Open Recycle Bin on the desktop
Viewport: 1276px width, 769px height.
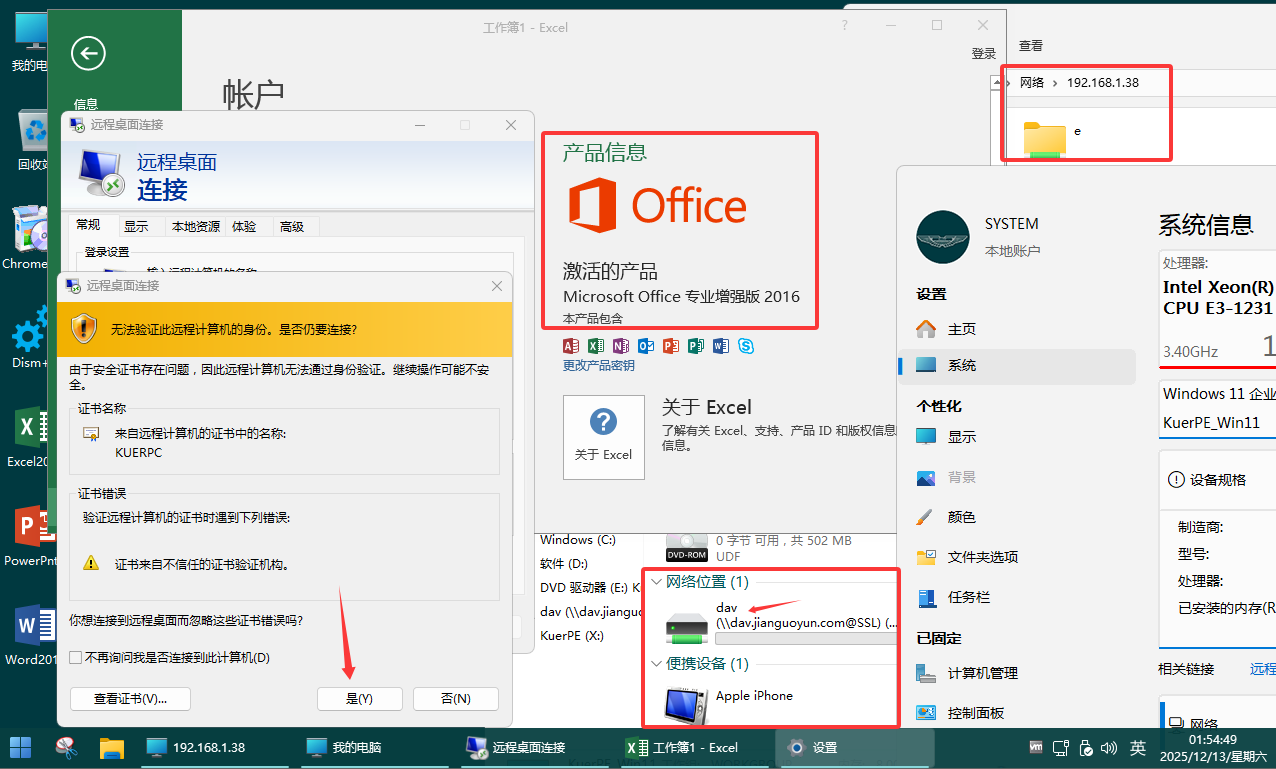point(32,135)
